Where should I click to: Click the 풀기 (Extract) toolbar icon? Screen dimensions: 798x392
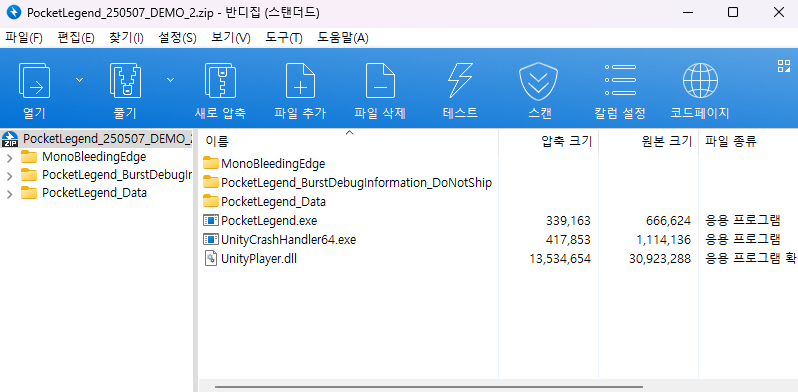point(125,80)
